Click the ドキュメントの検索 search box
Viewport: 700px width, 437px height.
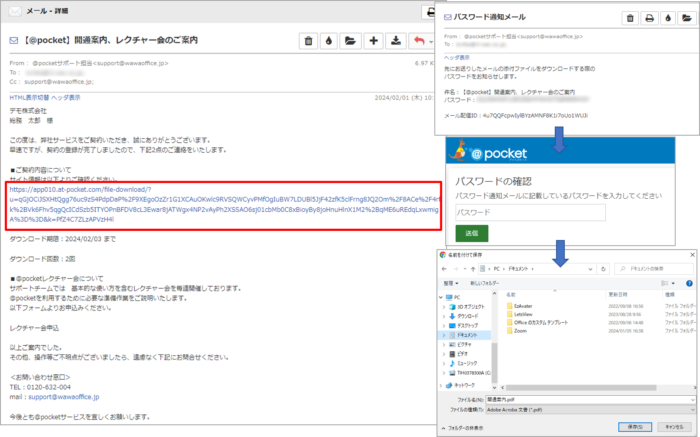click(654, 269)
